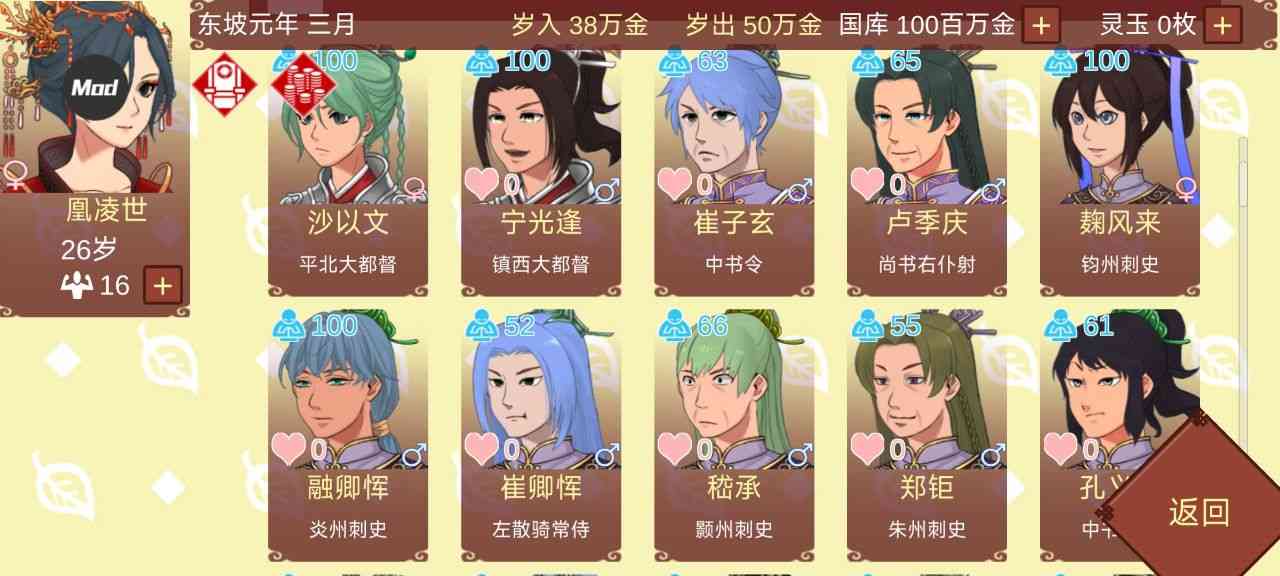The height and width of the screenshot is (576, 1280).
Task: Click the red seat diamond icon
Action: tap(219, 82)
